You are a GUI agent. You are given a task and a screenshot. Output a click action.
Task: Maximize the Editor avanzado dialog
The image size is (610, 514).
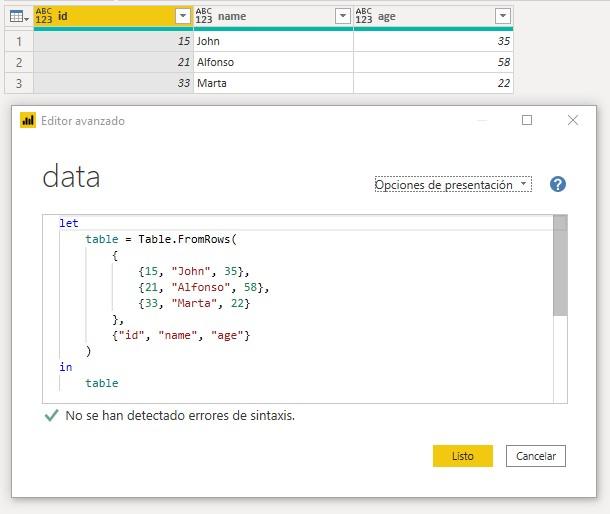[527, 120]
